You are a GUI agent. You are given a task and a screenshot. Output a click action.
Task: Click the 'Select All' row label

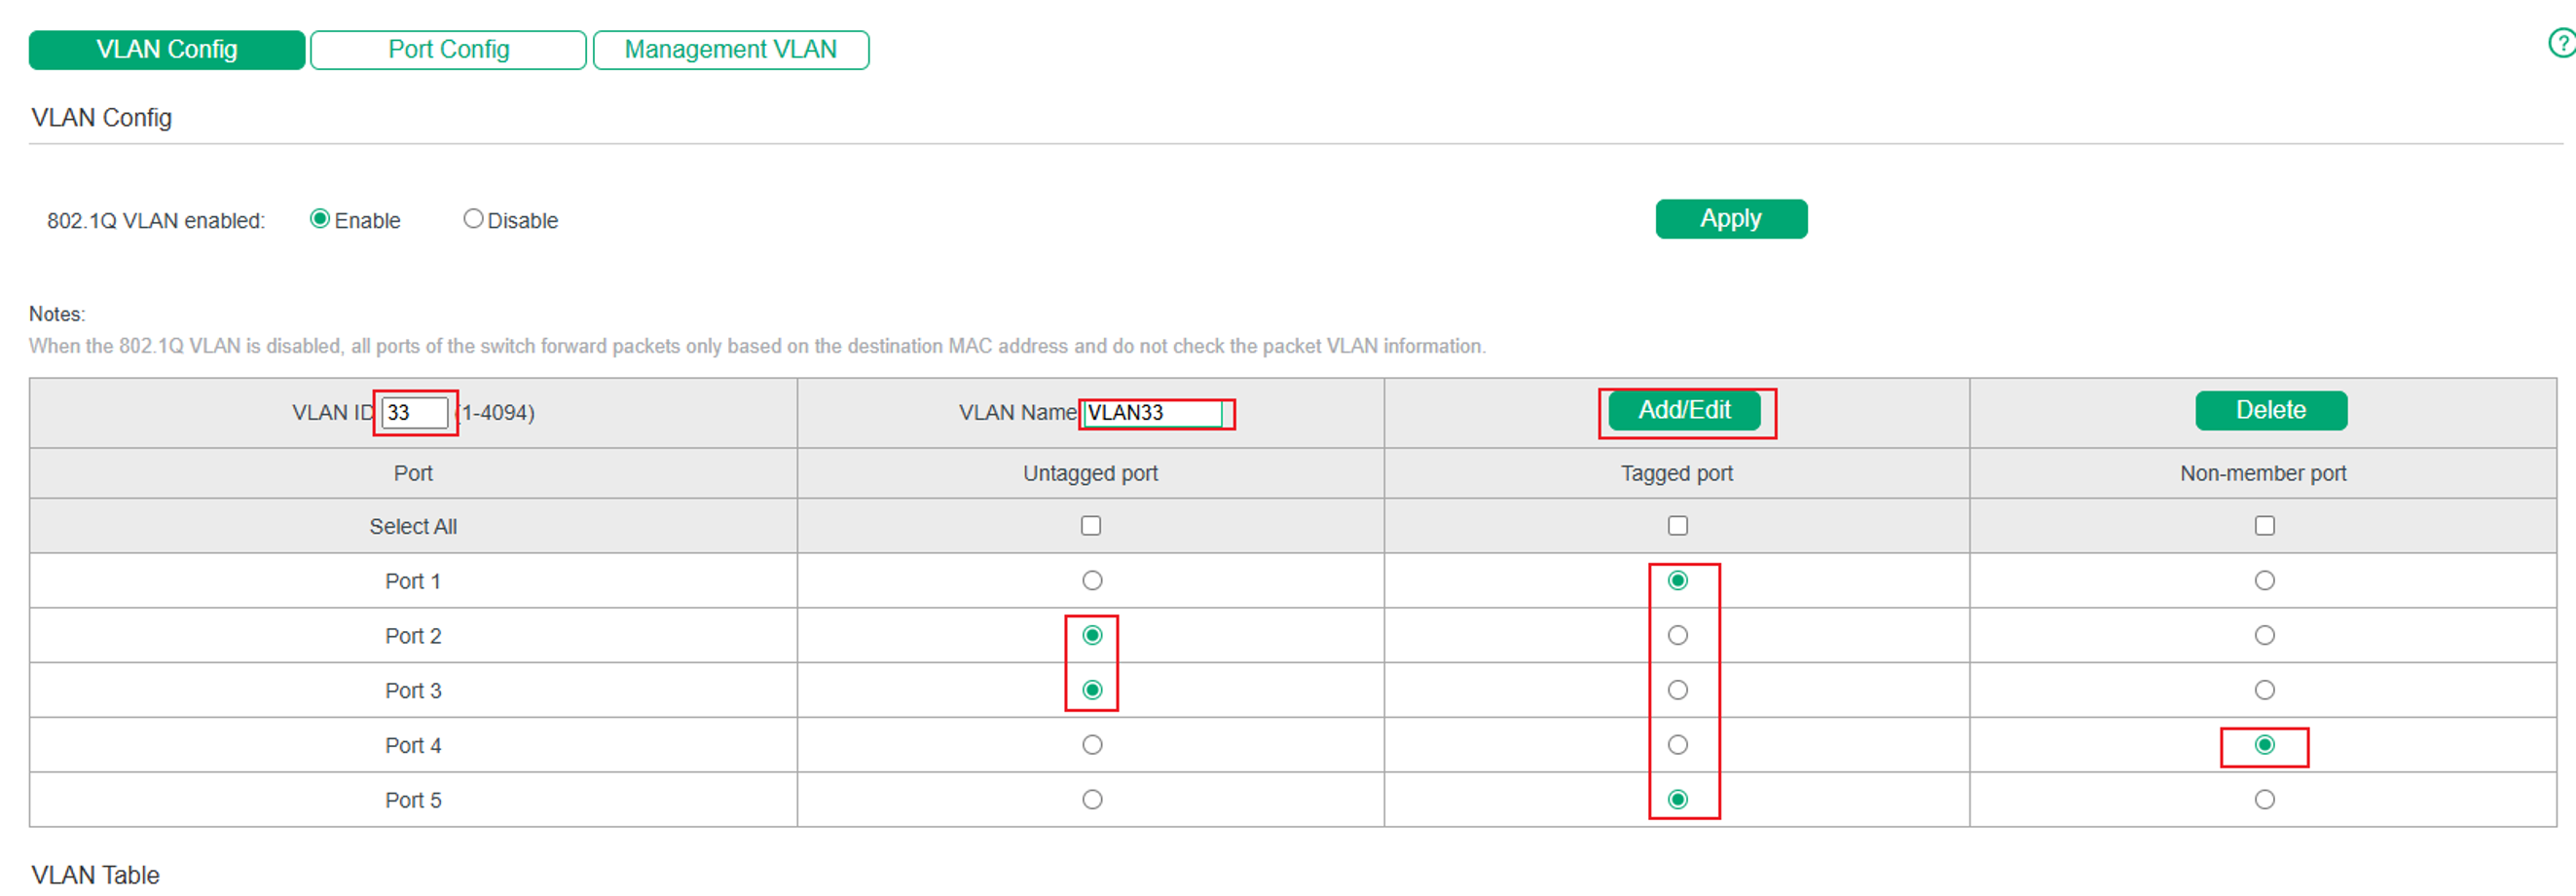coord(413,527)
